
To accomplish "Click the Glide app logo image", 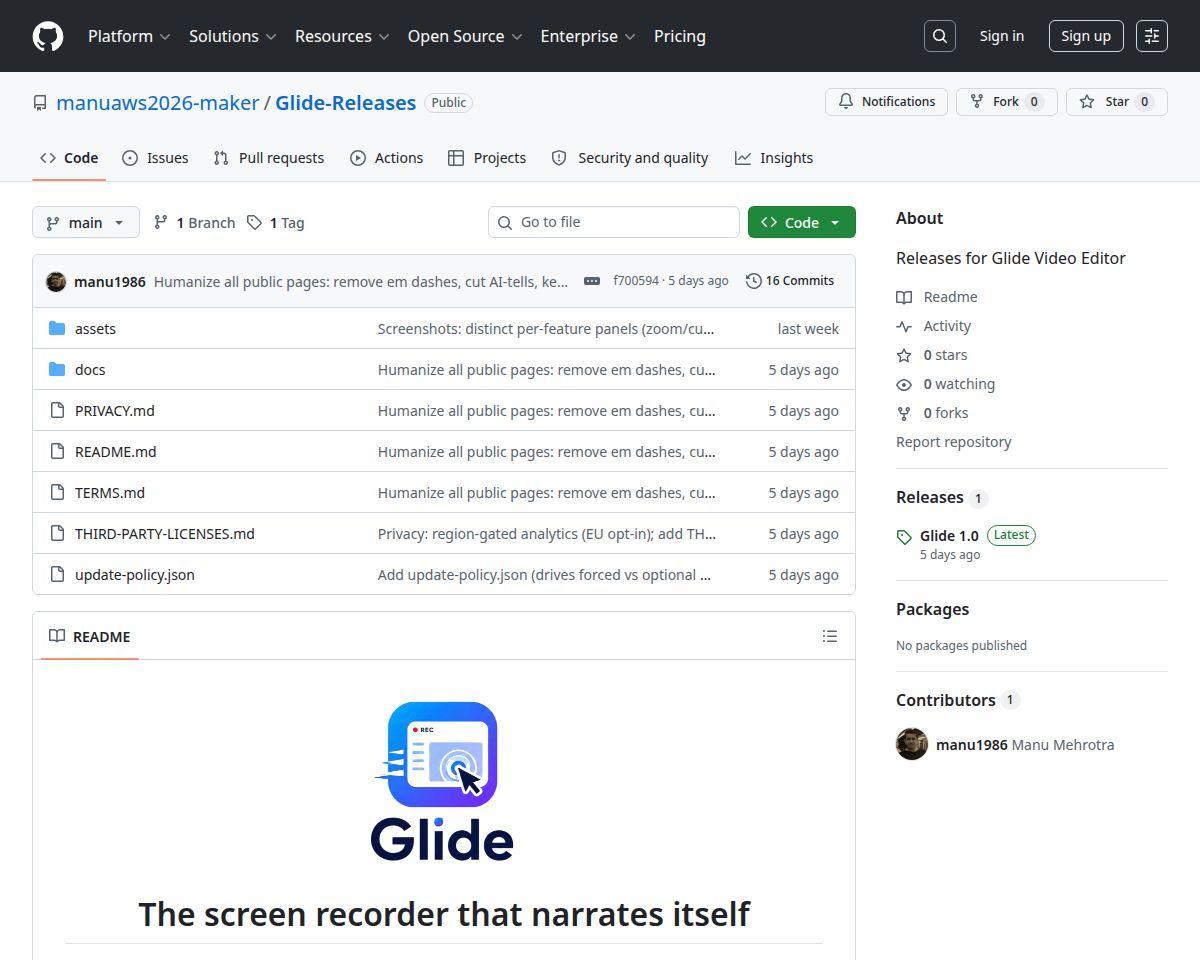I will point(442,781).
